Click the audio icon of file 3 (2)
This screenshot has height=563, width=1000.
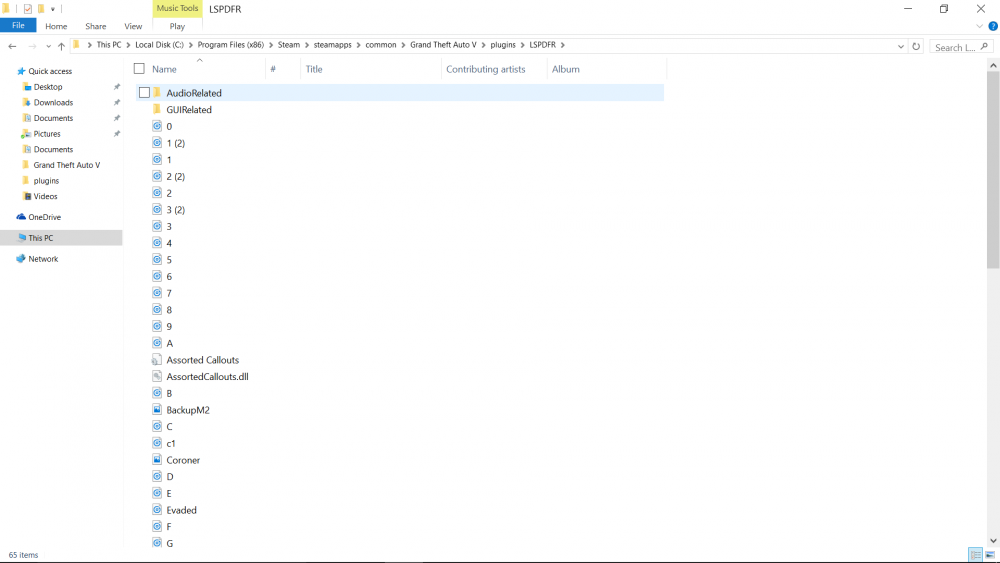[x=157, y=208]
